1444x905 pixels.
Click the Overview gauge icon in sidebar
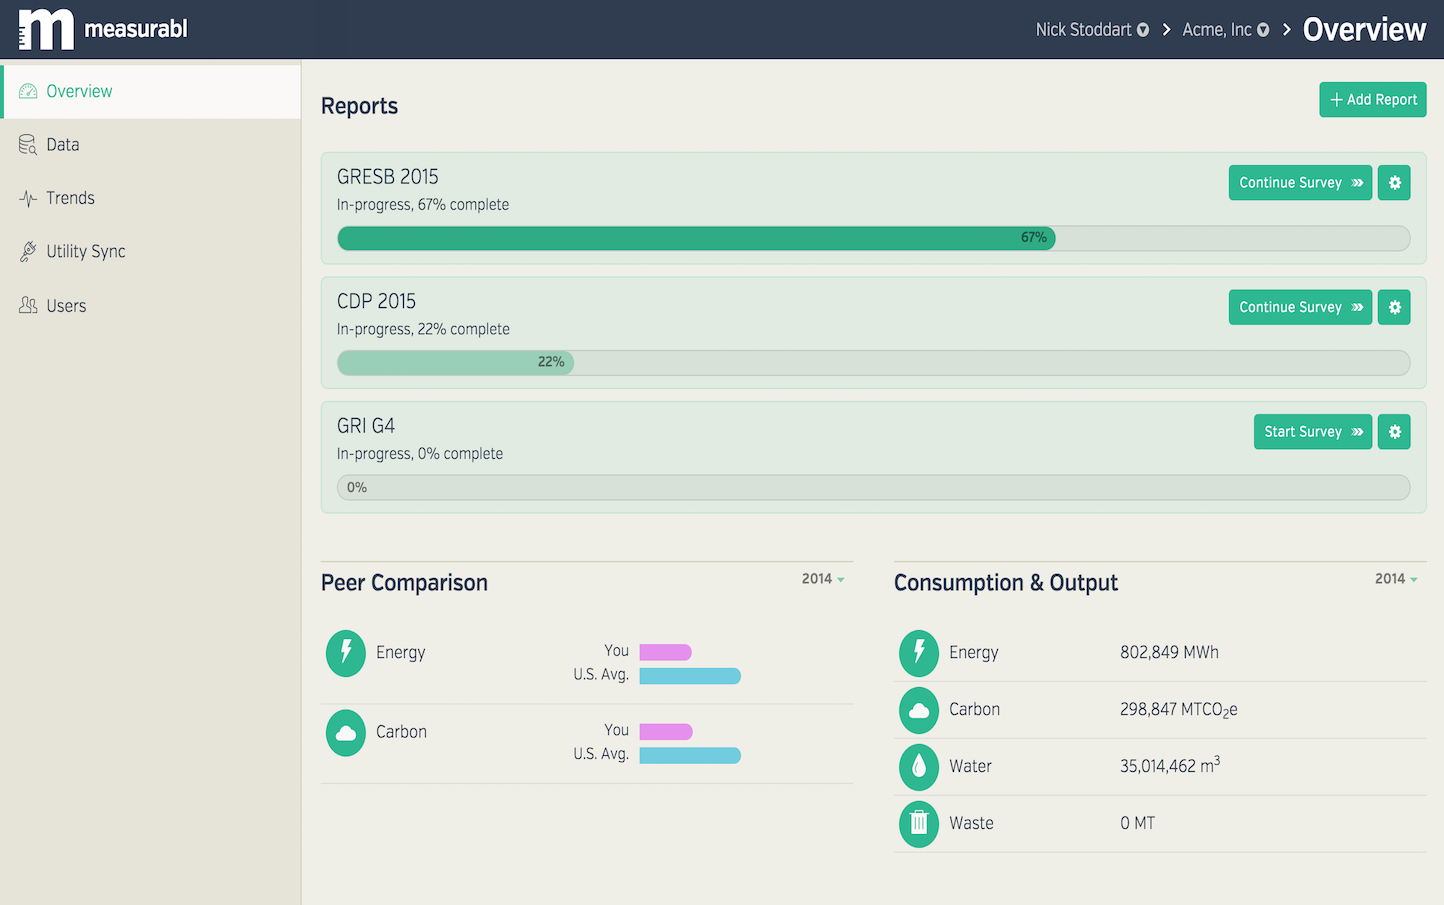point(28,91)
